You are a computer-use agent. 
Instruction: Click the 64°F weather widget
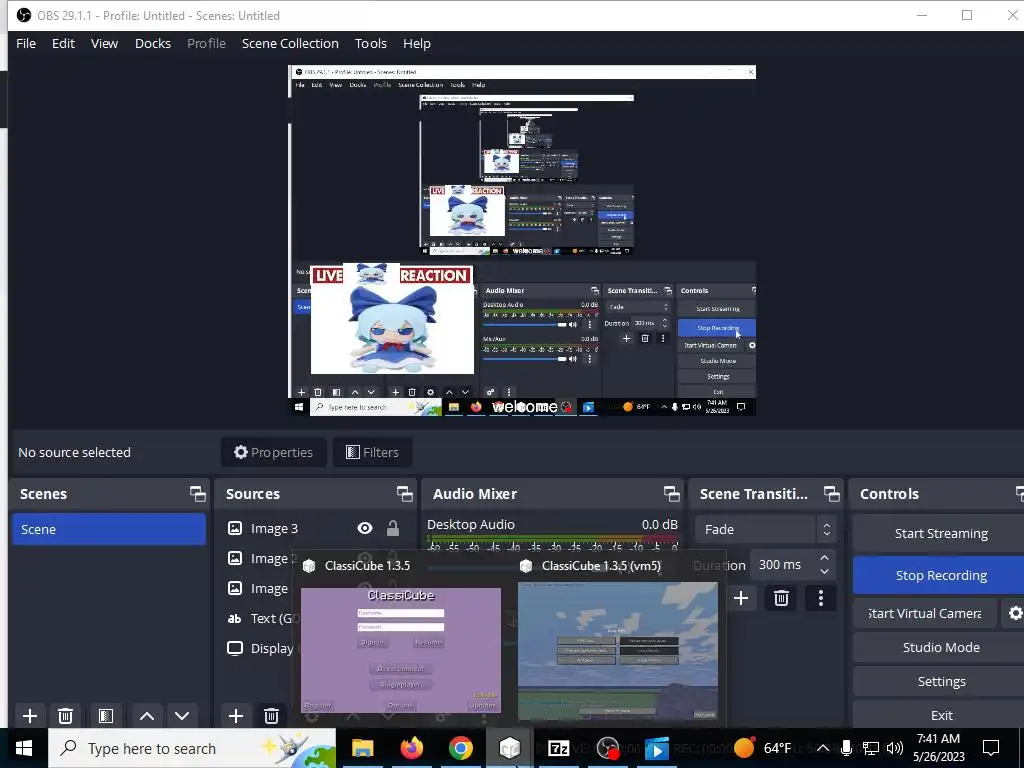[761, 748]
